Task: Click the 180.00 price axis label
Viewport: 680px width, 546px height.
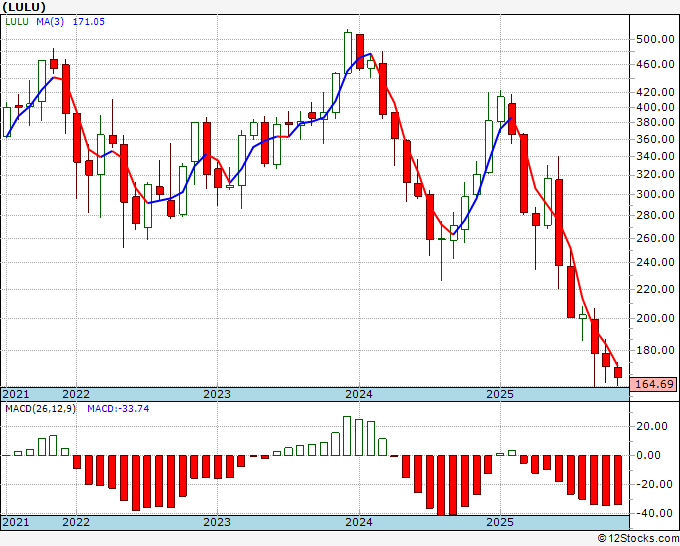Action: tap(655, 350)
